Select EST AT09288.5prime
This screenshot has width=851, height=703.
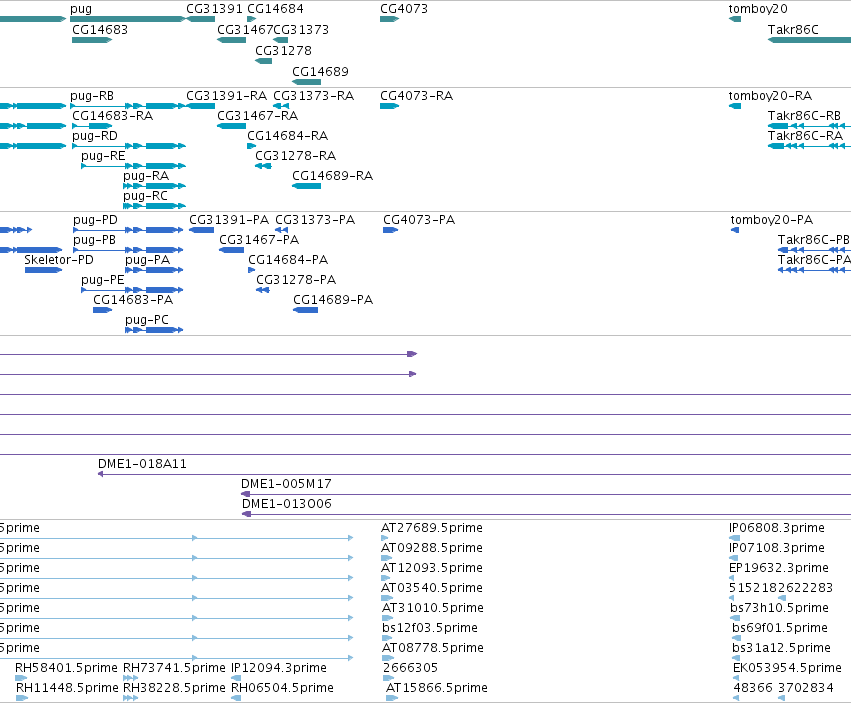tap(431, 548)
